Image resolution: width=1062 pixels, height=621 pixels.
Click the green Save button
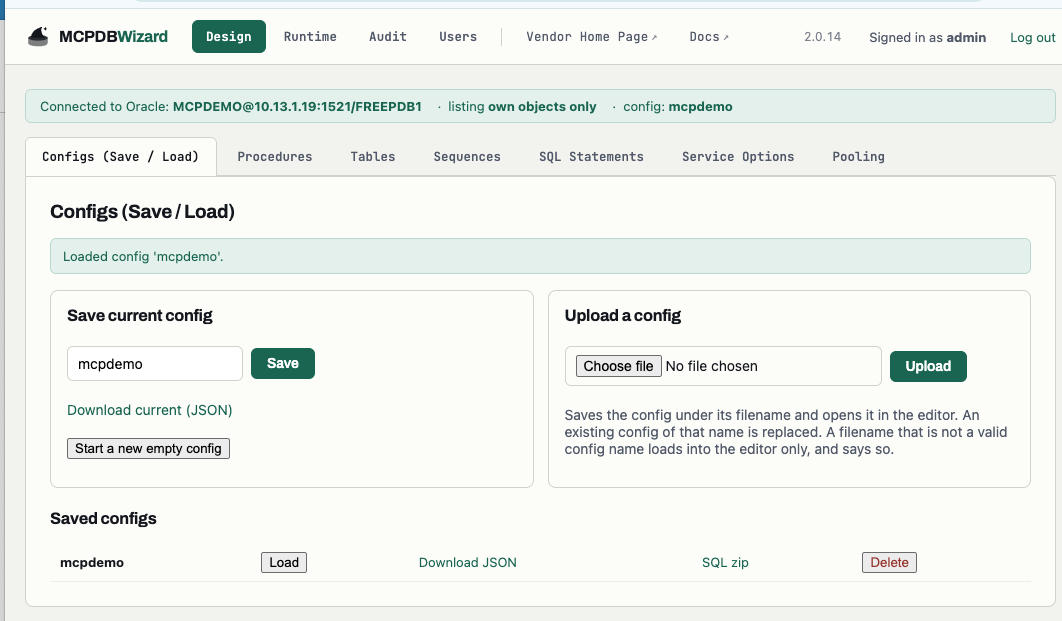click(282, 363)
